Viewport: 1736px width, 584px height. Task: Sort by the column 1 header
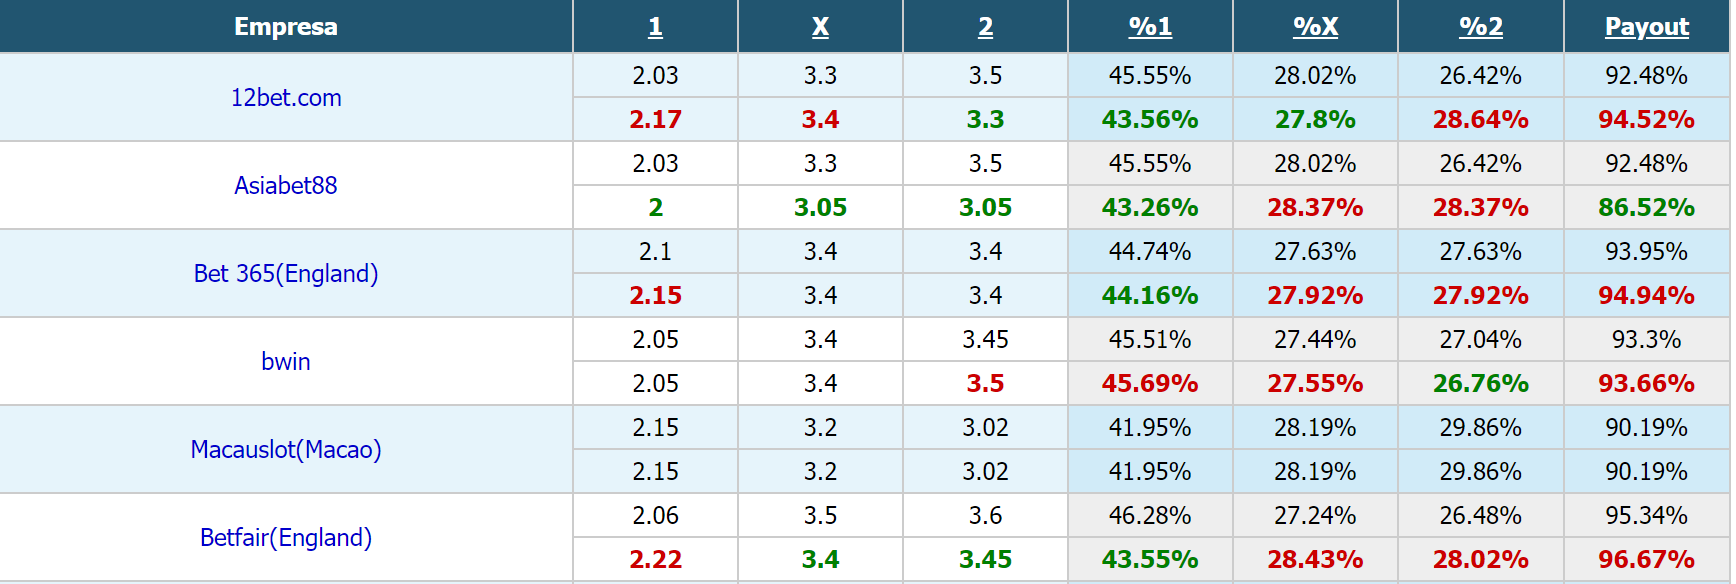[x=655, y=27]
